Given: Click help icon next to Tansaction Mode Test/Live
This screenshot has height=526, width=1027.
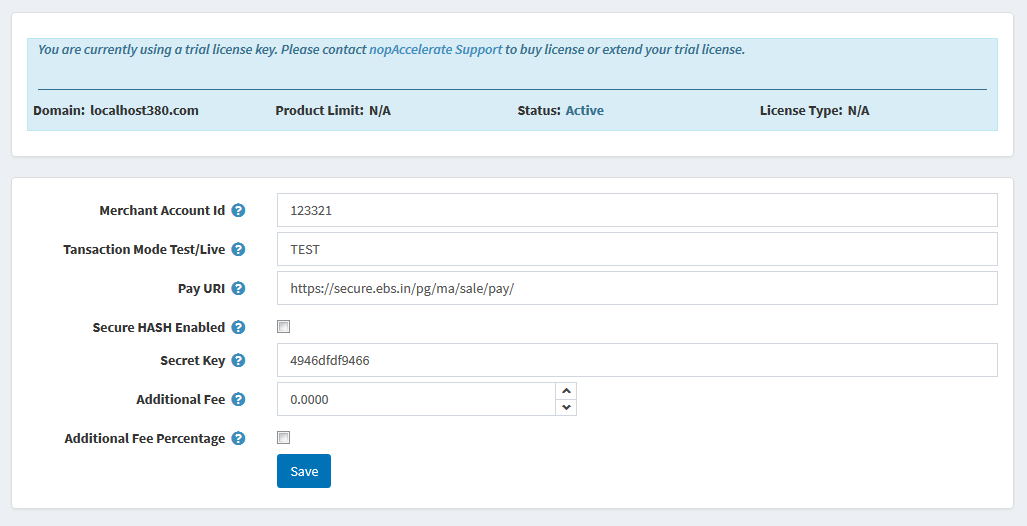Looking at the screenshot, I should pyautogui.click(x=238, y=250).
